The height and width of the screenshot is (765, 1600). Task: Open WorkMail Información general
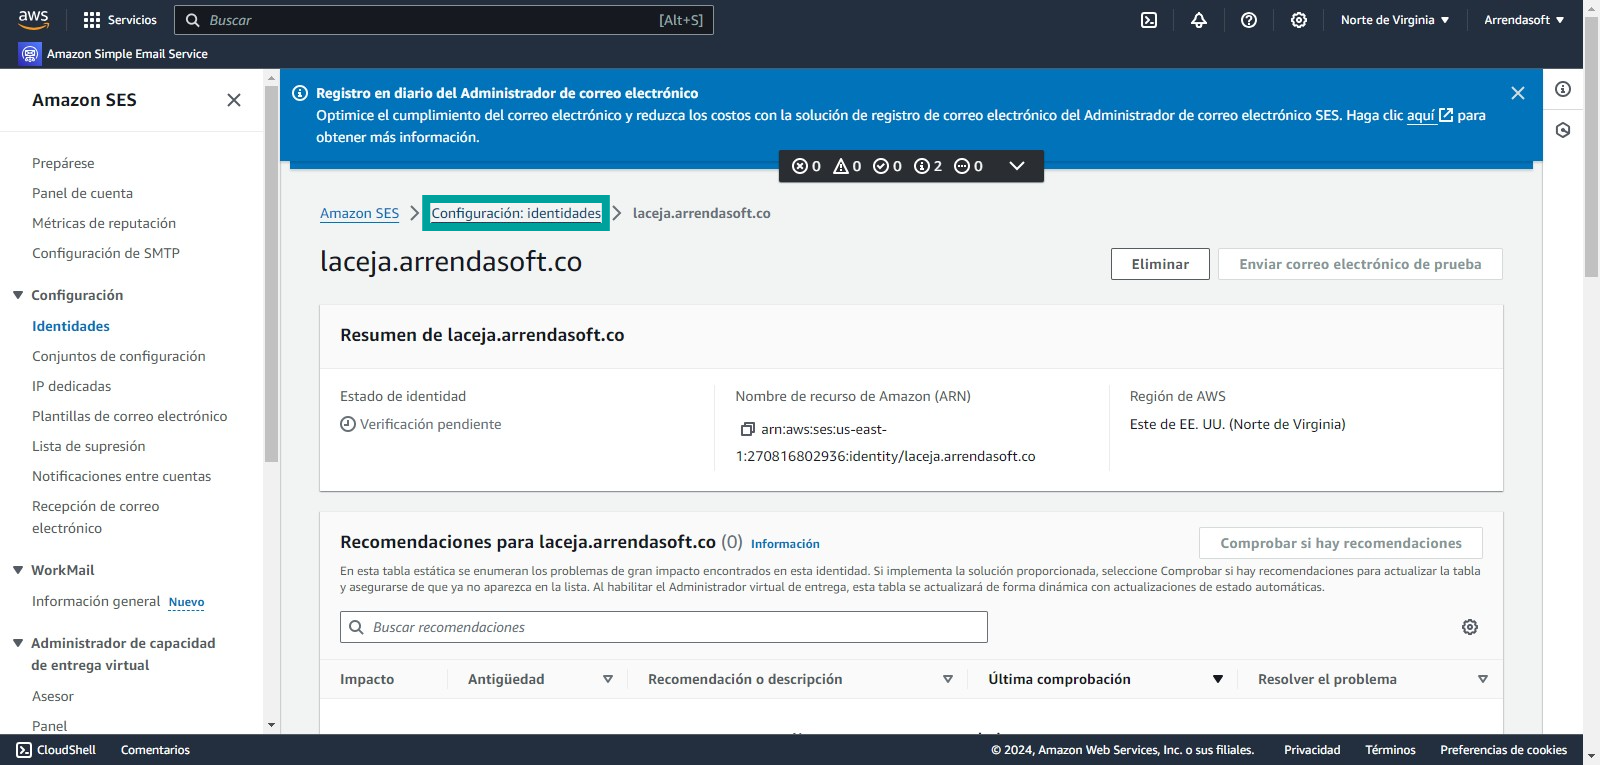[x=96, y=601]
